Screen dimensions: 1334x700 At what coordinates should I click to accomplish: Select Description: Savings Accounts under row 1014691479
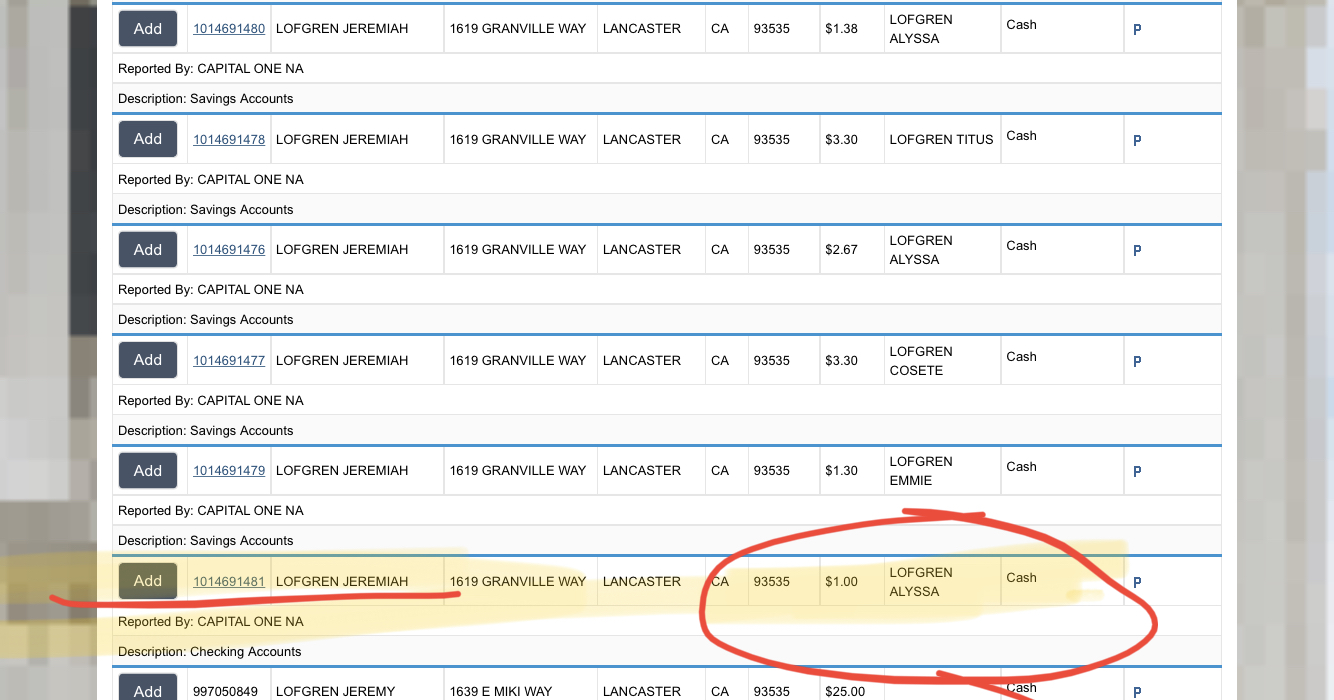206,541
